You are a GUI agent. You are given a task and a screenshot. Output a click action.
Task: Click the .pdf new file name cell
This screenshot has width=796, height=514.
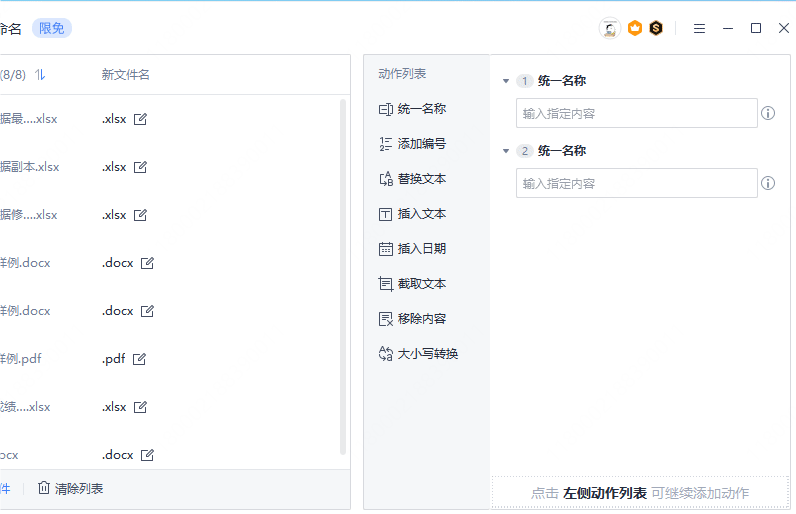coord(114,359)
